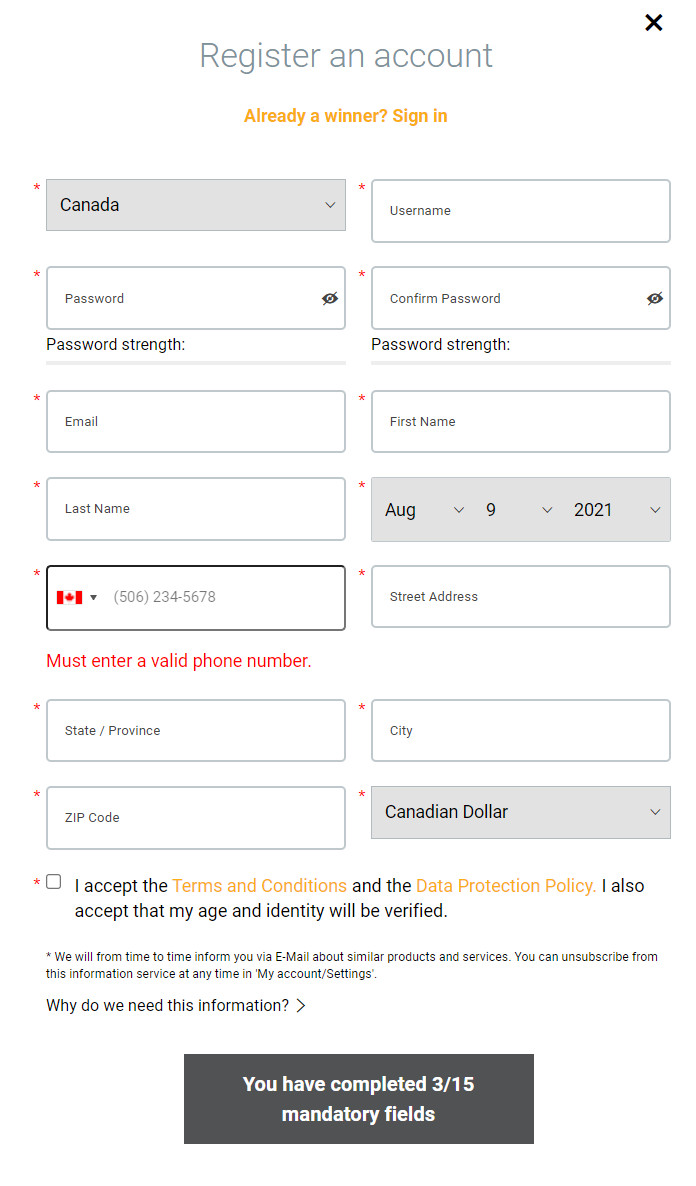Click into the Email input field
Viewport: 696px width, 1186px height.
[x=196, y=422]
